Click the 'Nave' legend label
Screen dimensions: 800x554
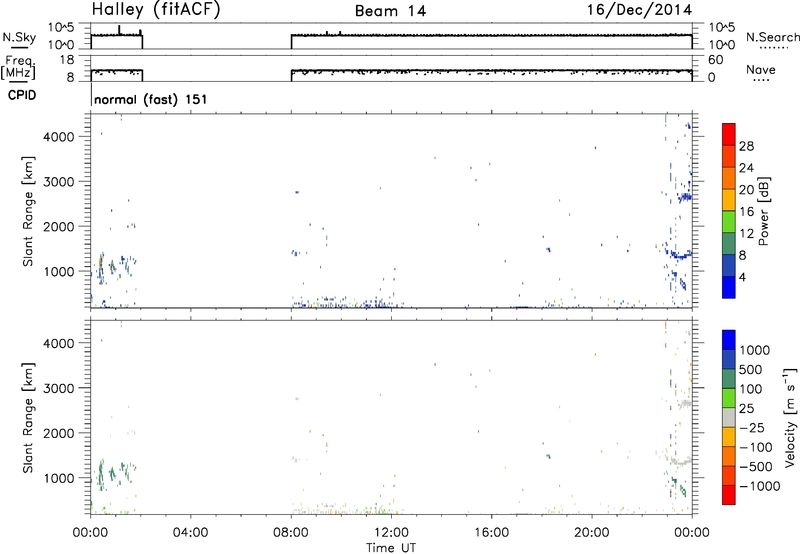761,70
